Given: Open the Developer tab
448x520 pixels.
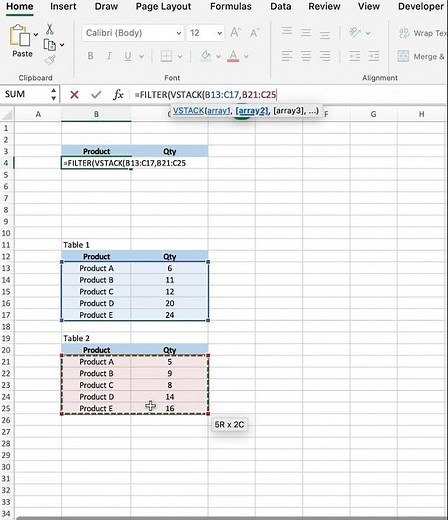Looking at the screenshot, I should point(421,6).
